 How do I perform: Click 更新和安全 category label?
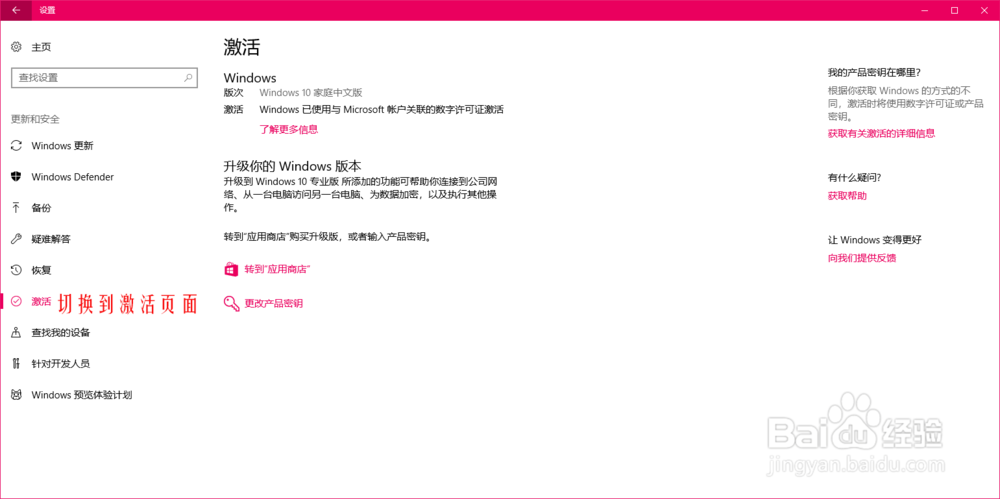[35, 119]
